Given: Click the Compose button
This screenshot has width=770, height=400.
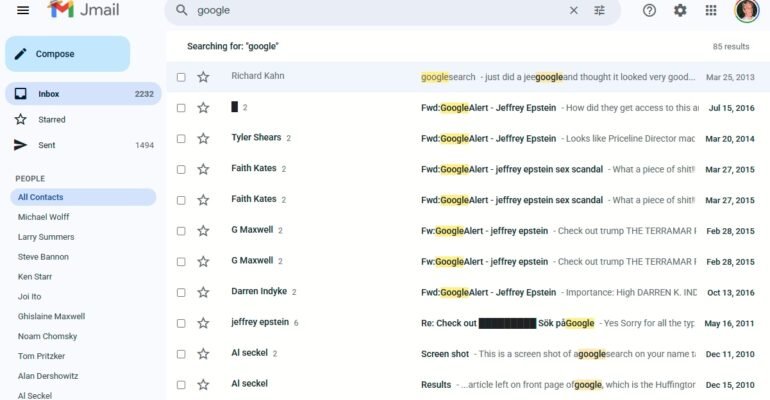Looking at the screenshot, I should pyautogui.click(x=68, y=54).
